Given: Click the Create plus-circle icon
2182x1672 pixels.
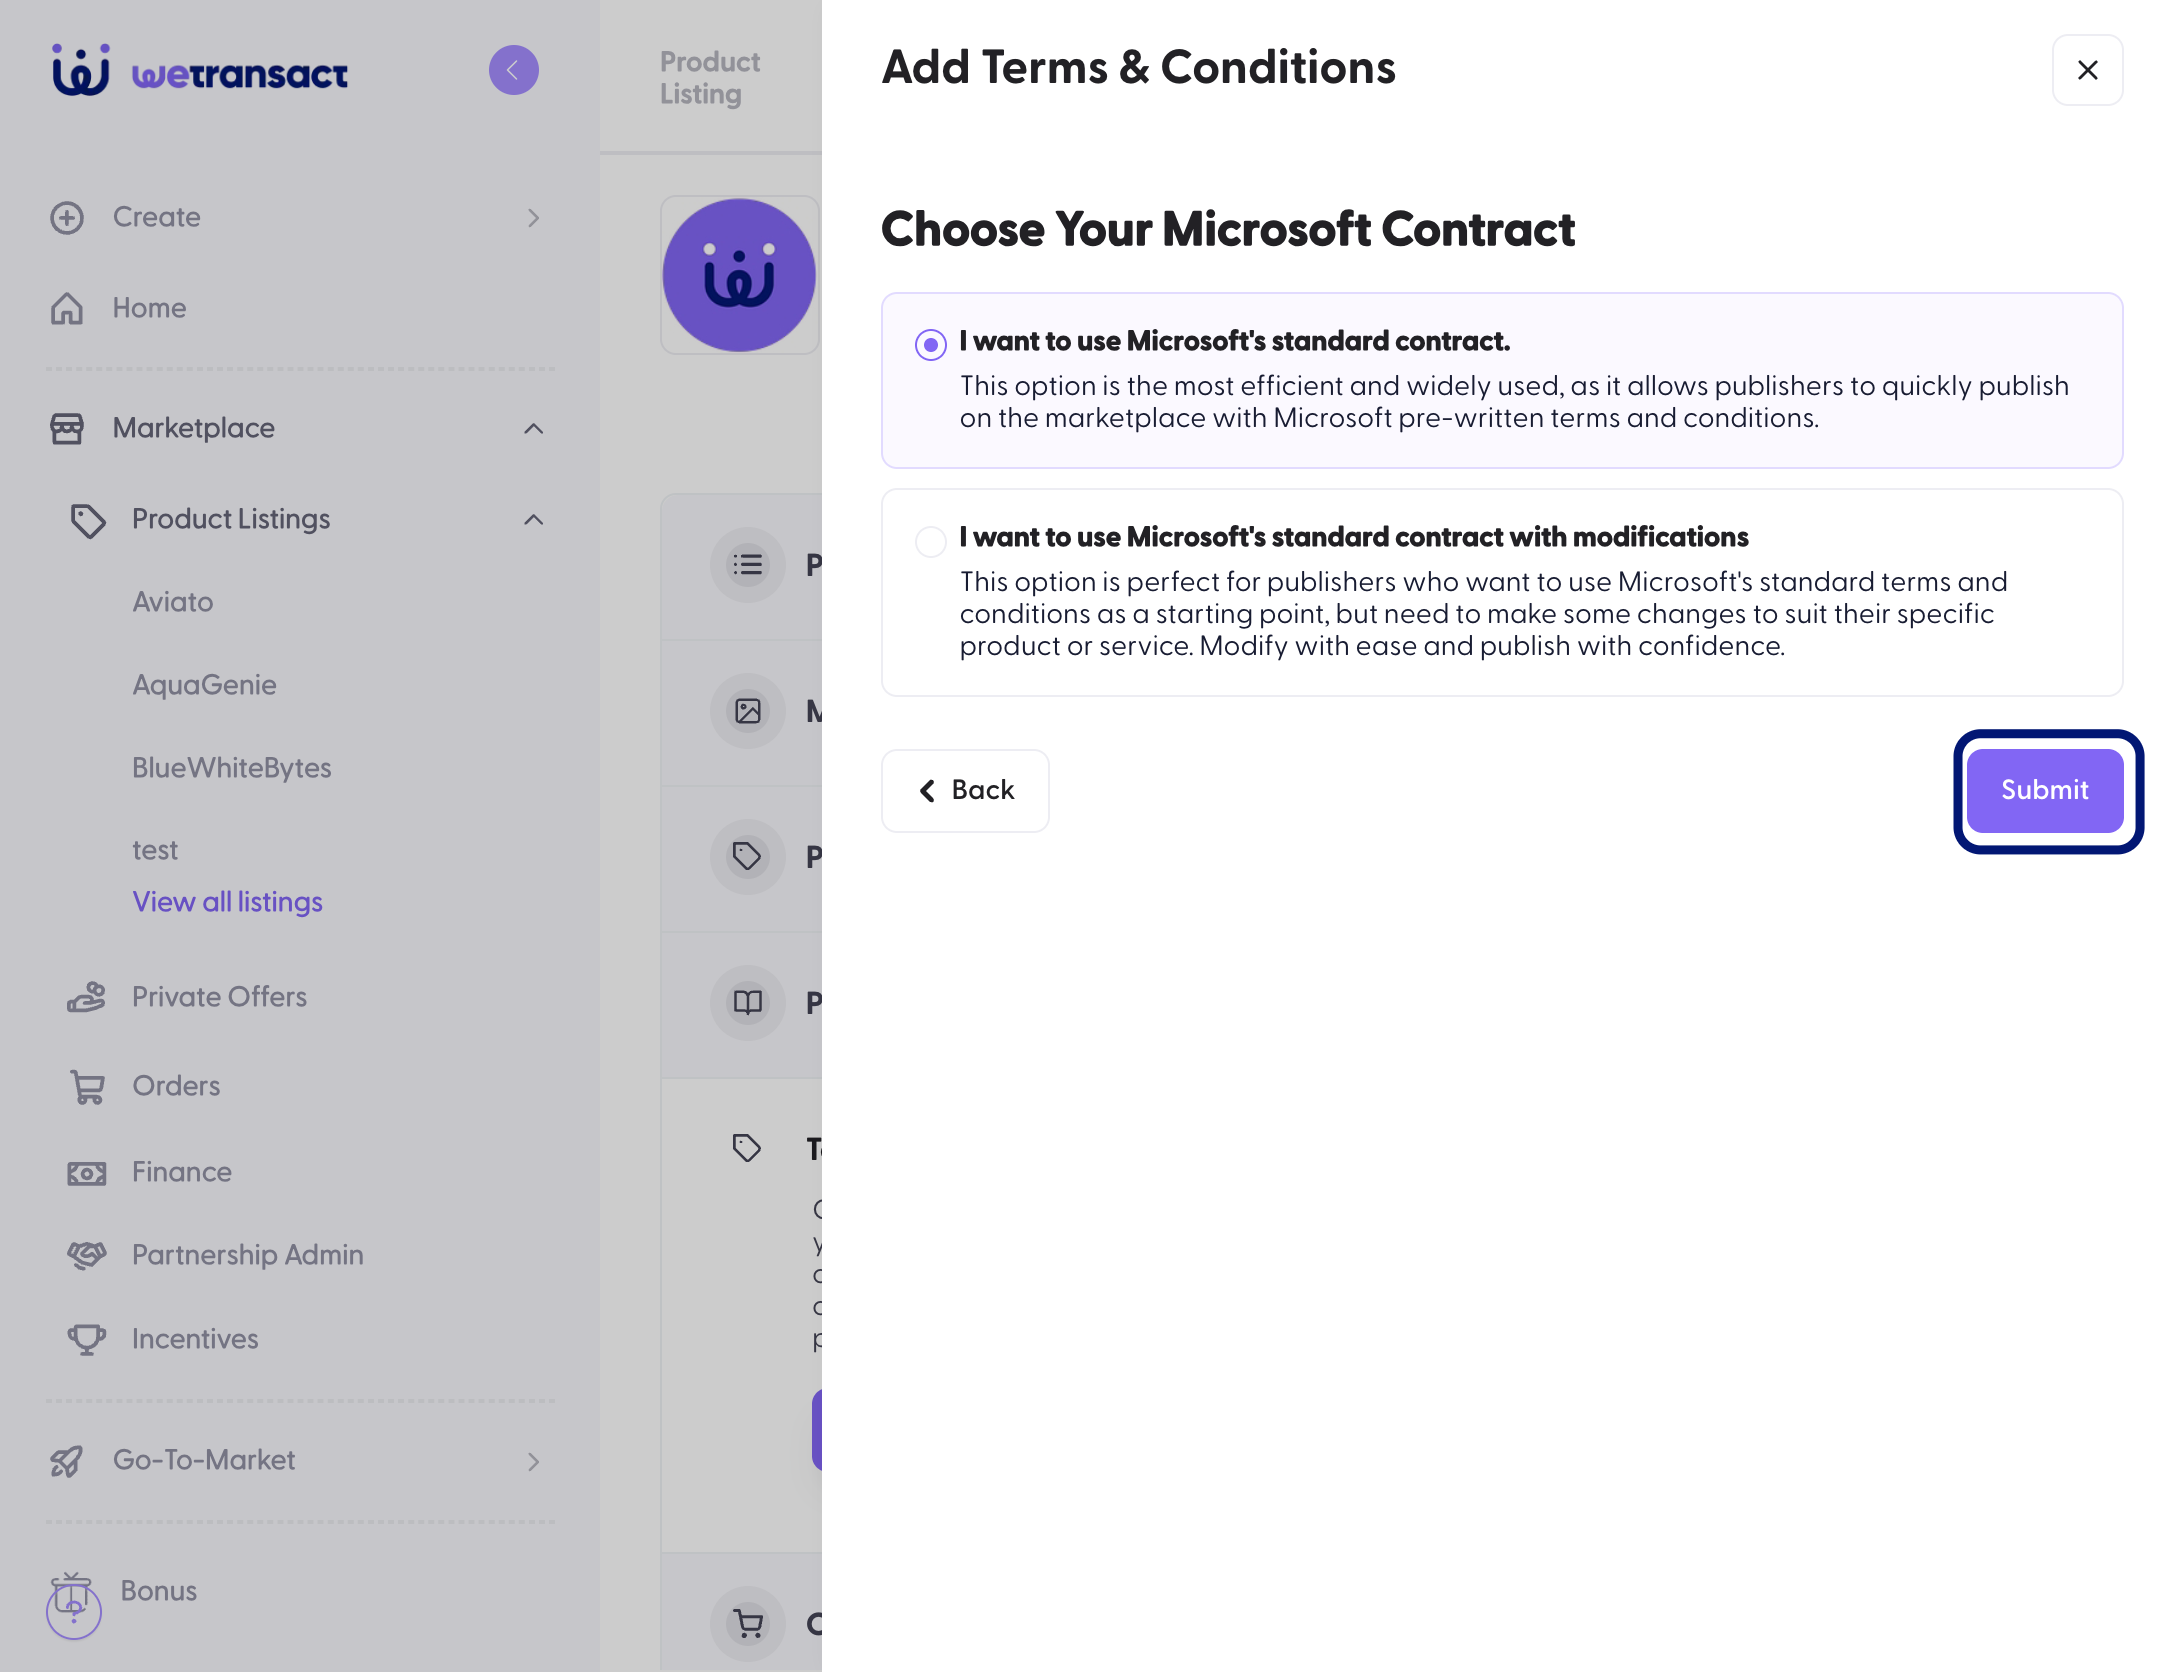Looking at the screenshot, I should click(67, 218).
